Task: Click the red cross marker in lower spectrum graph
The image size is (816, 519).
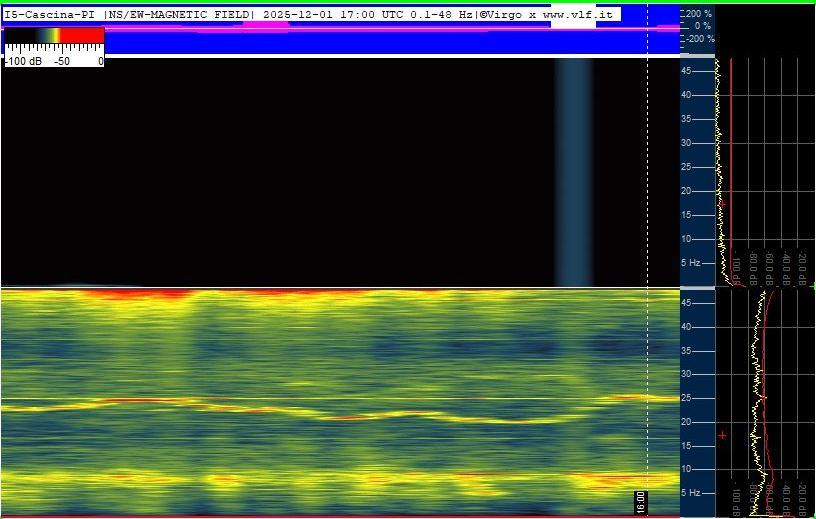Action: click(x=721, y=436)
